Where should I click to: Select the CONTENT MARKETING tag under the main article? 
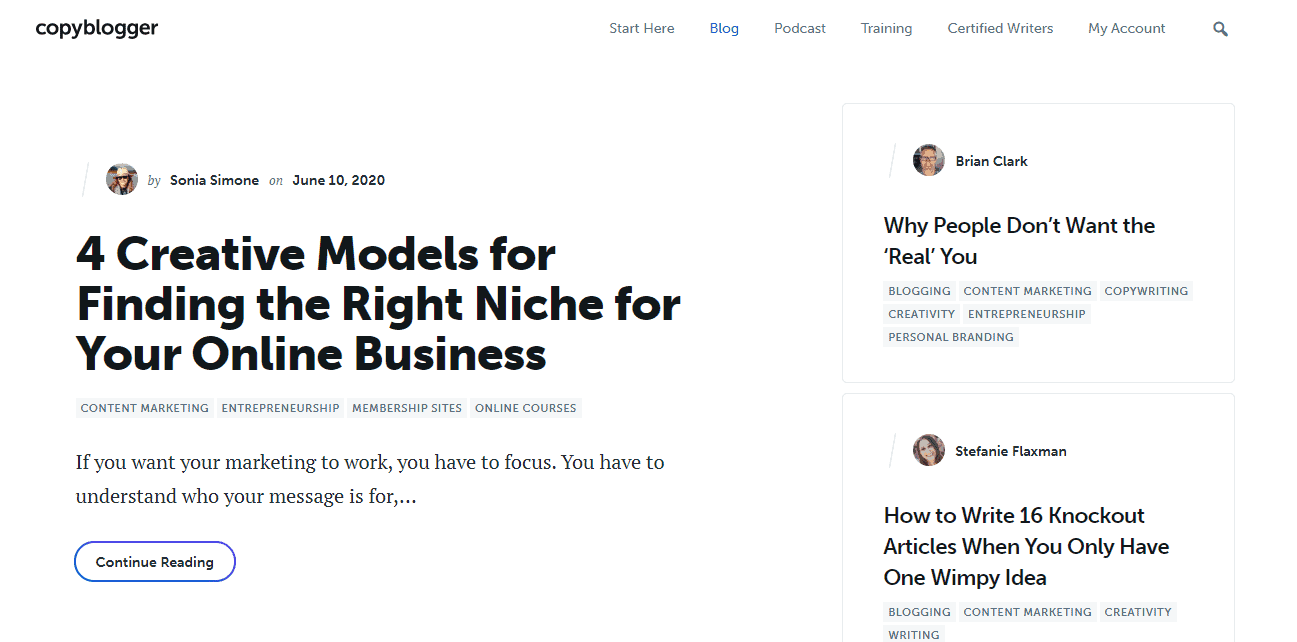pyautogui.click(x=144, y=407)
